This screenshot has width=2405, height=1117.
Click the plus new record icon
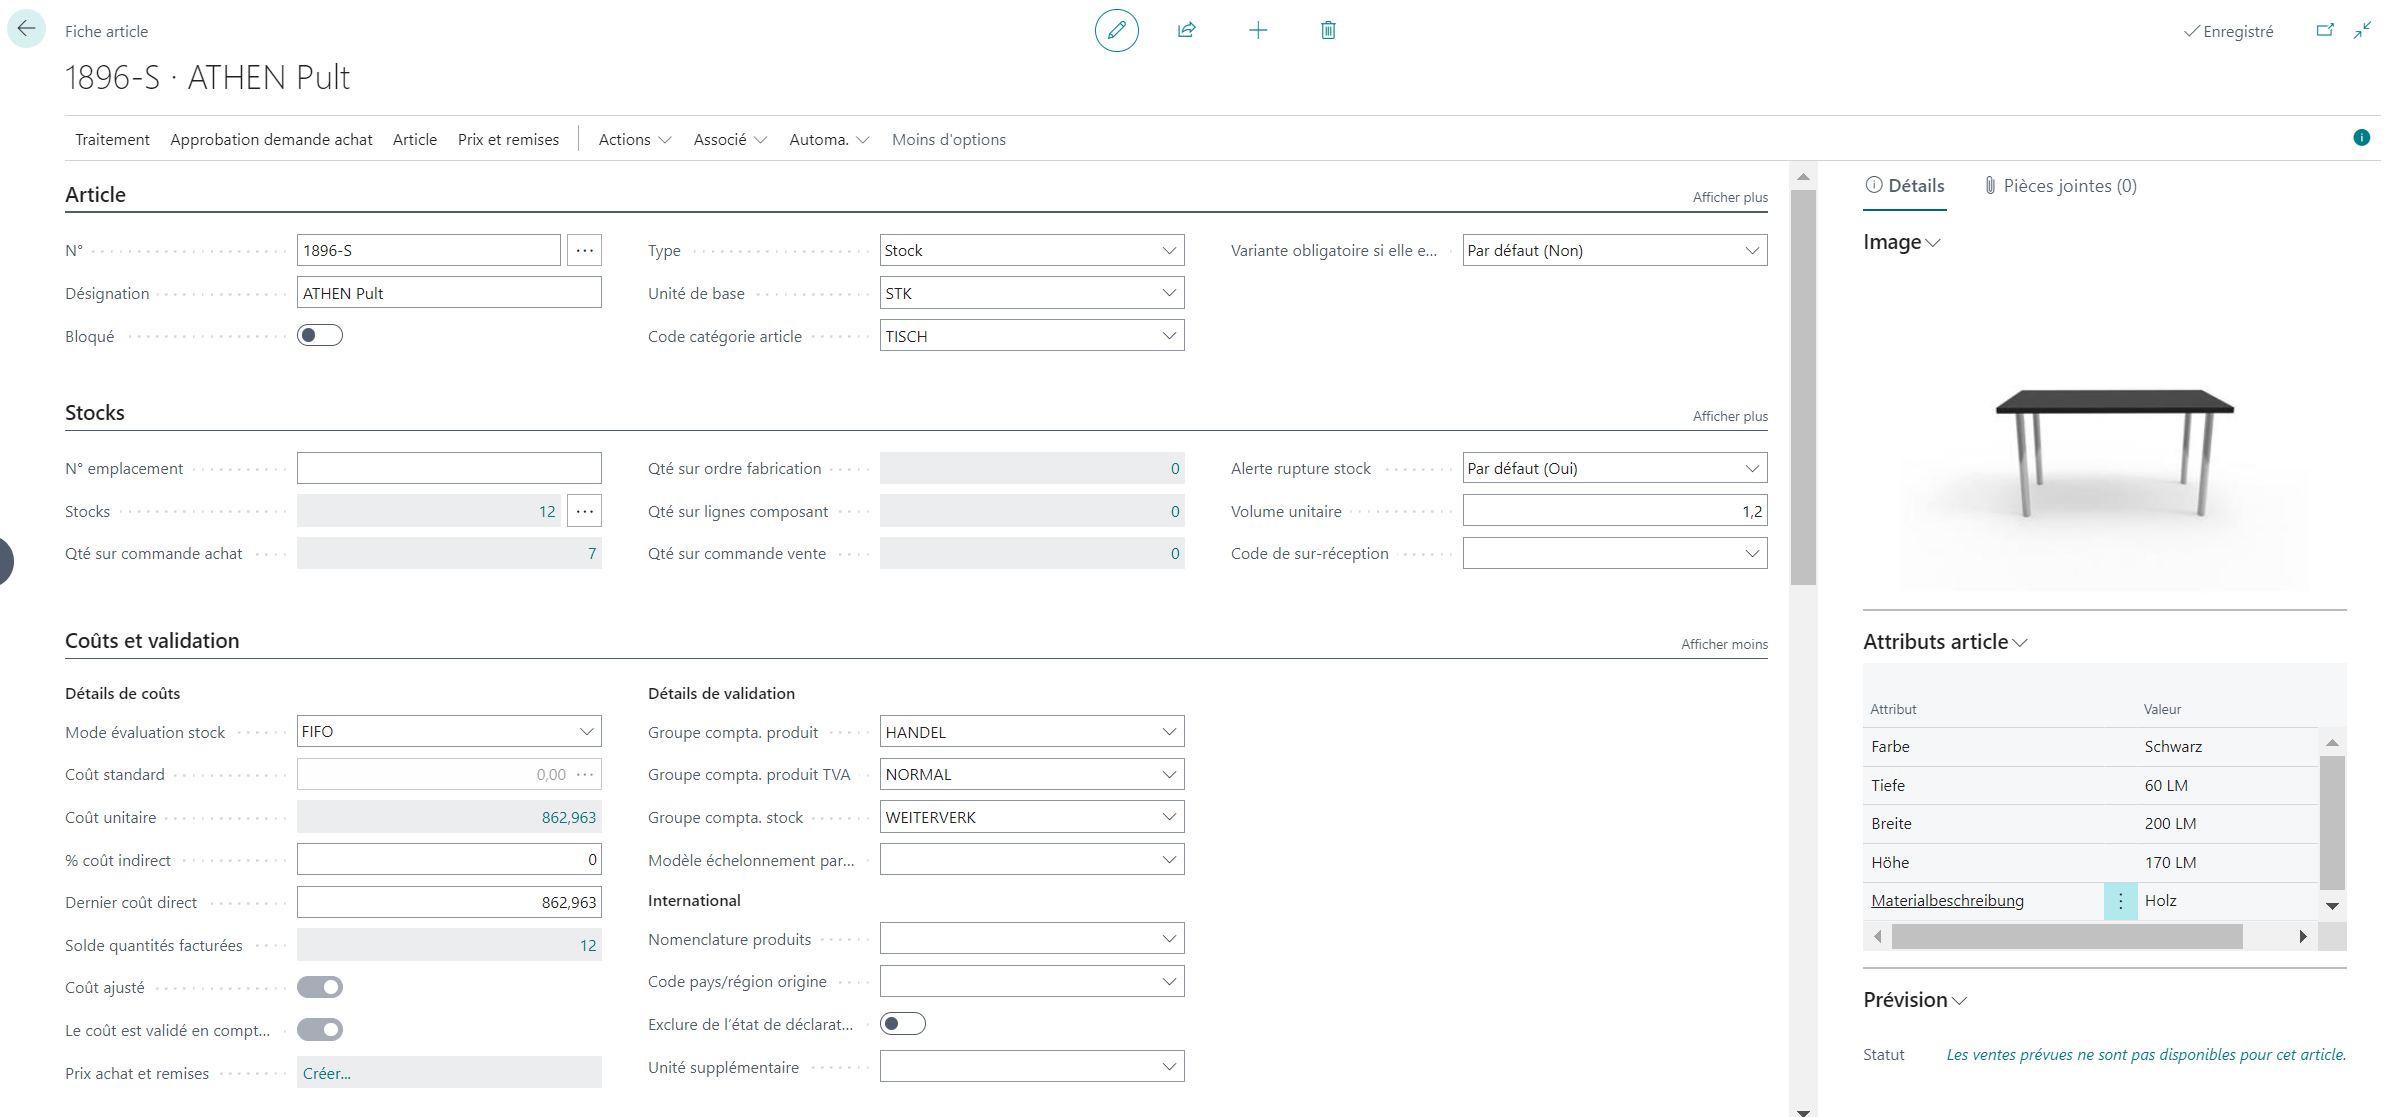[1258, 31]
